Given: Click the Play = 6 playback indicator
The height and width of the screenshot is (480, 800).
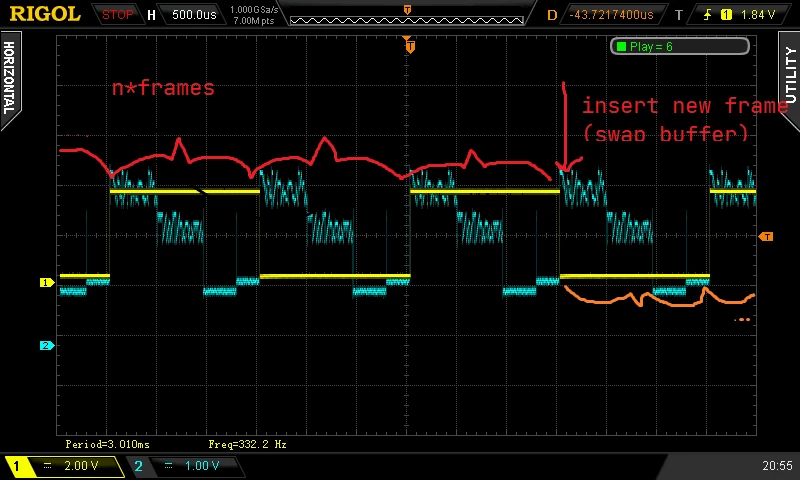Looking at the screenshot, I should click(680, 46).
